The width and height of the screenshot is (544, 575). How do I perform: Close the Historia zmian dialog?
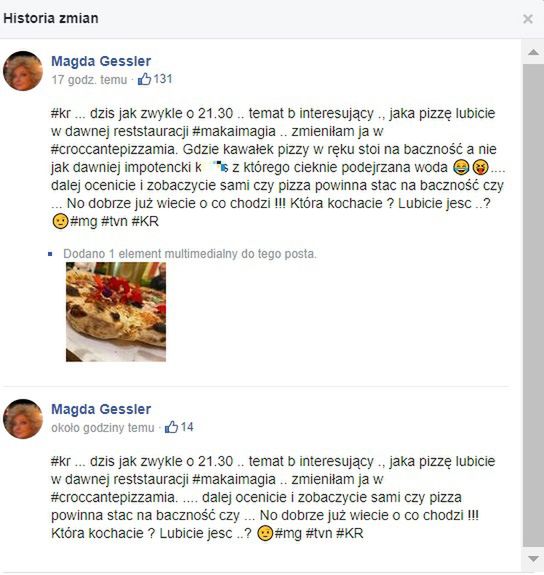coord(527,19)
